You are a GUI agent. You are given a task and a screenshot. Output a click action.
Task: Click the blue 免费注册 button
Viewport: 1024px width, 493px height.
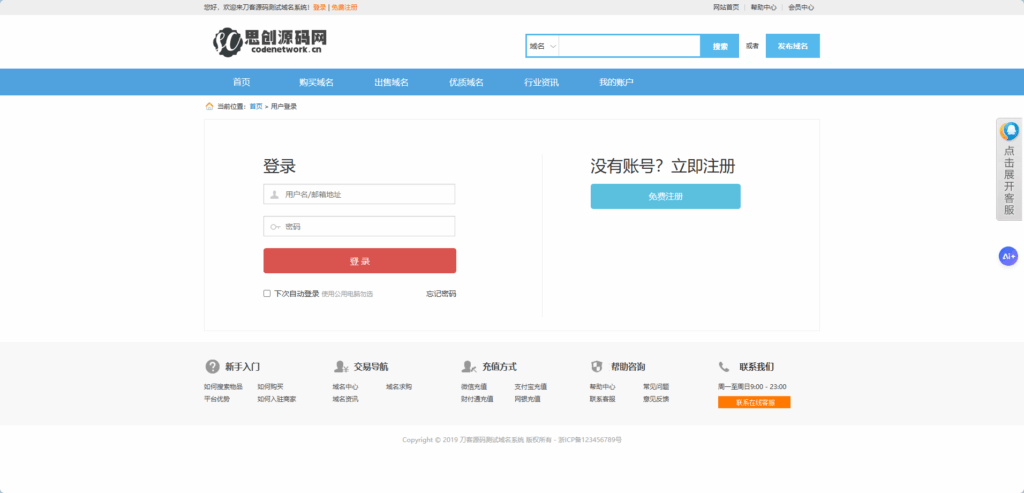[x=665, y=197]
